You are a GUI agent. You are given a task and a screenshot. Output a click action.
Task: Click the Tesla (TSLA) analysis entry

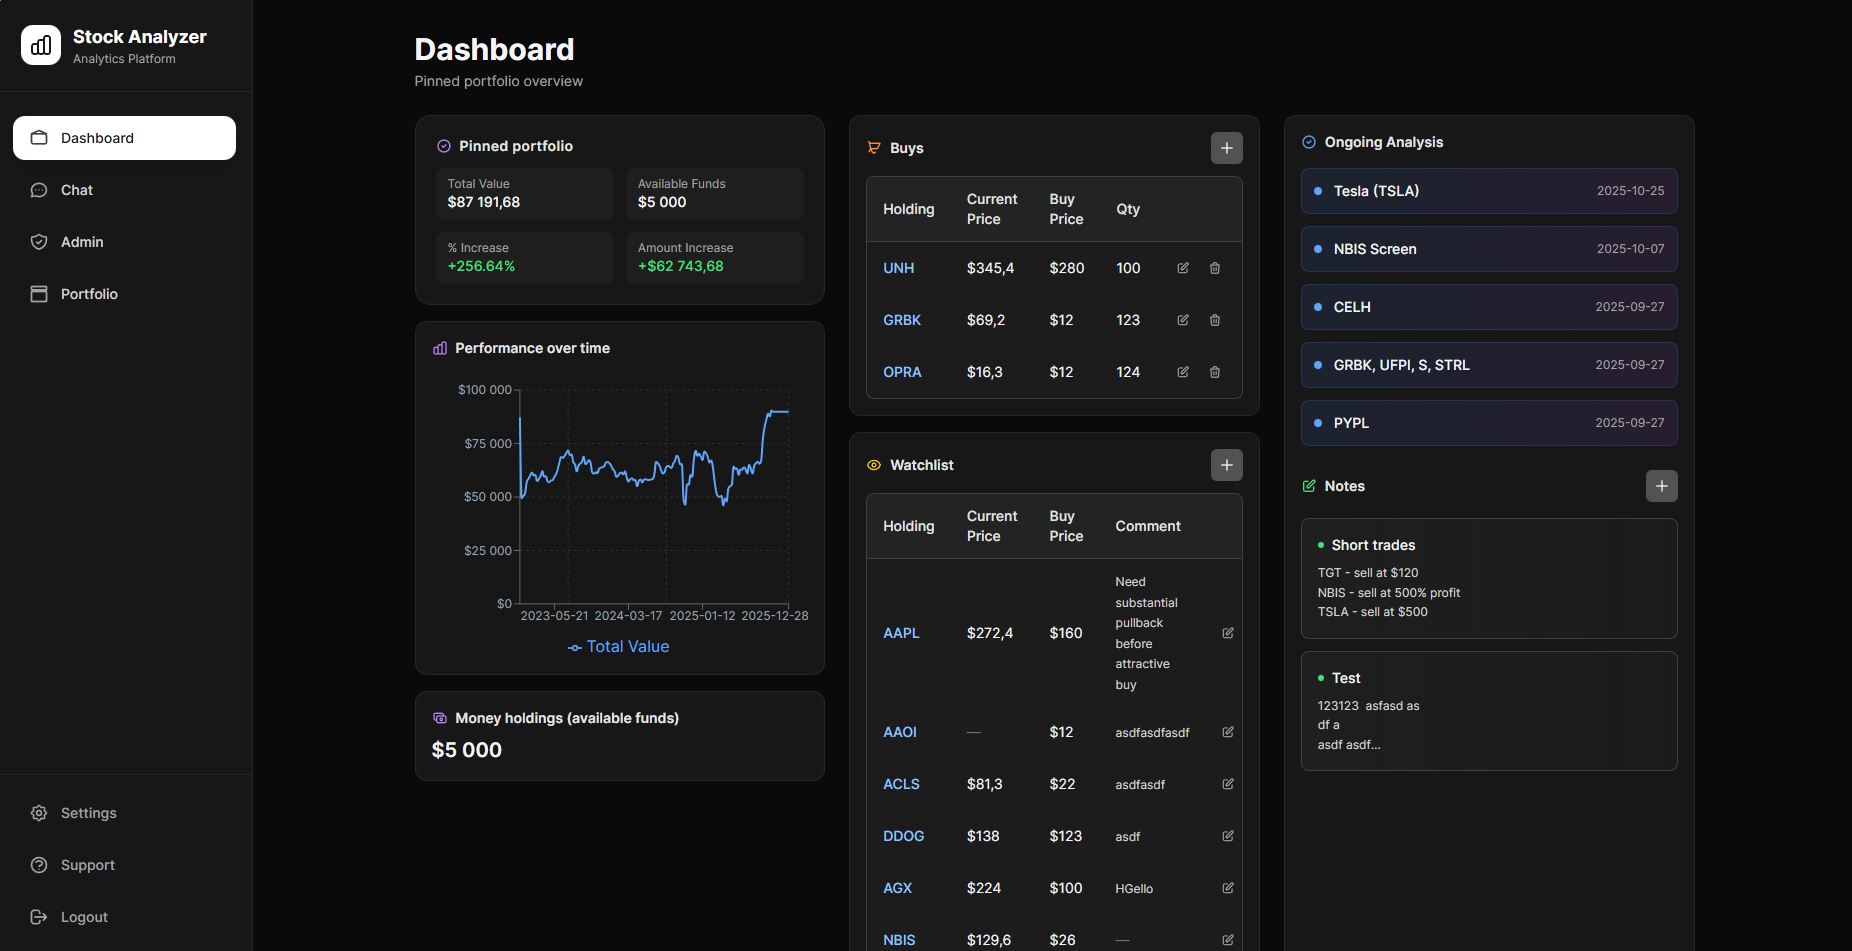tap(1488, 191)
